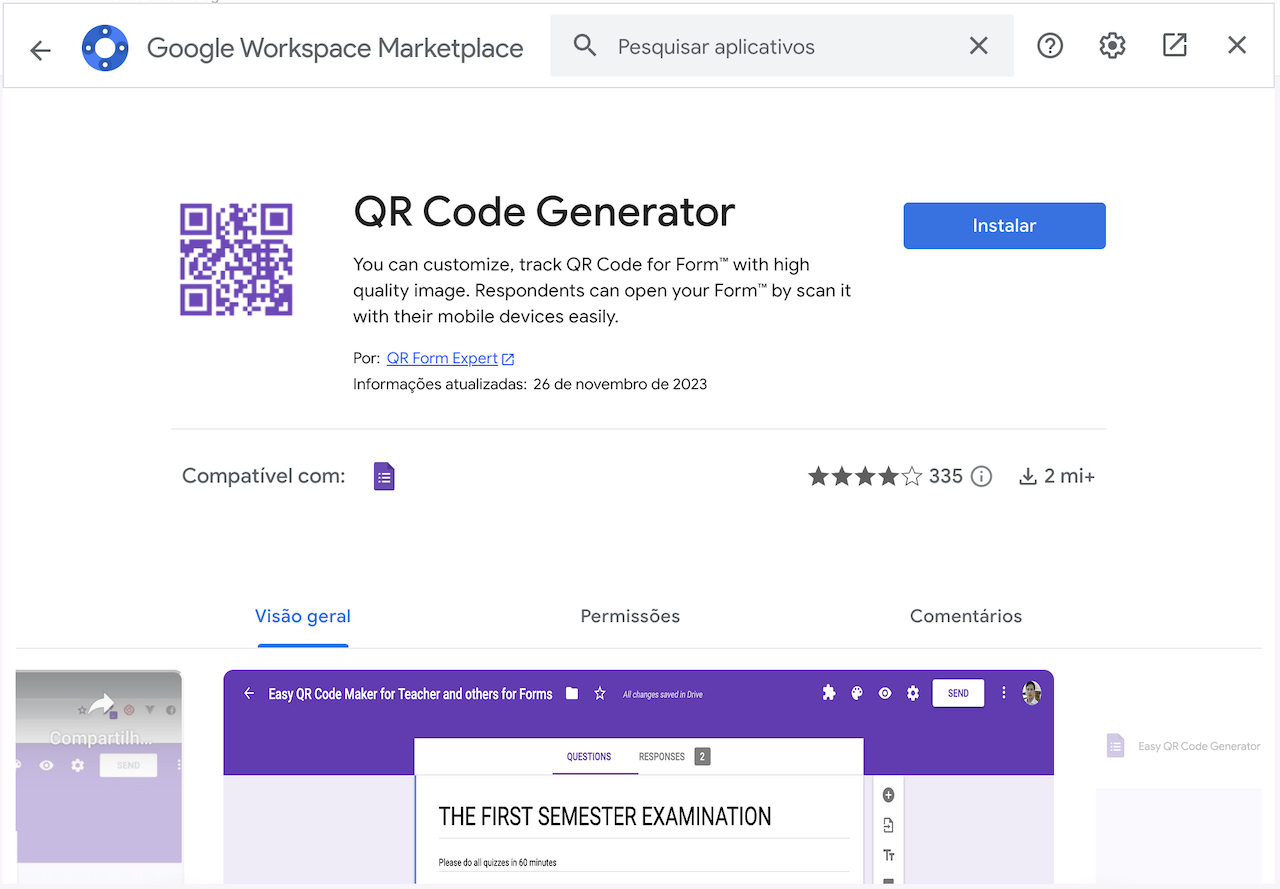Click the search magnifier icon

point(585,46)
